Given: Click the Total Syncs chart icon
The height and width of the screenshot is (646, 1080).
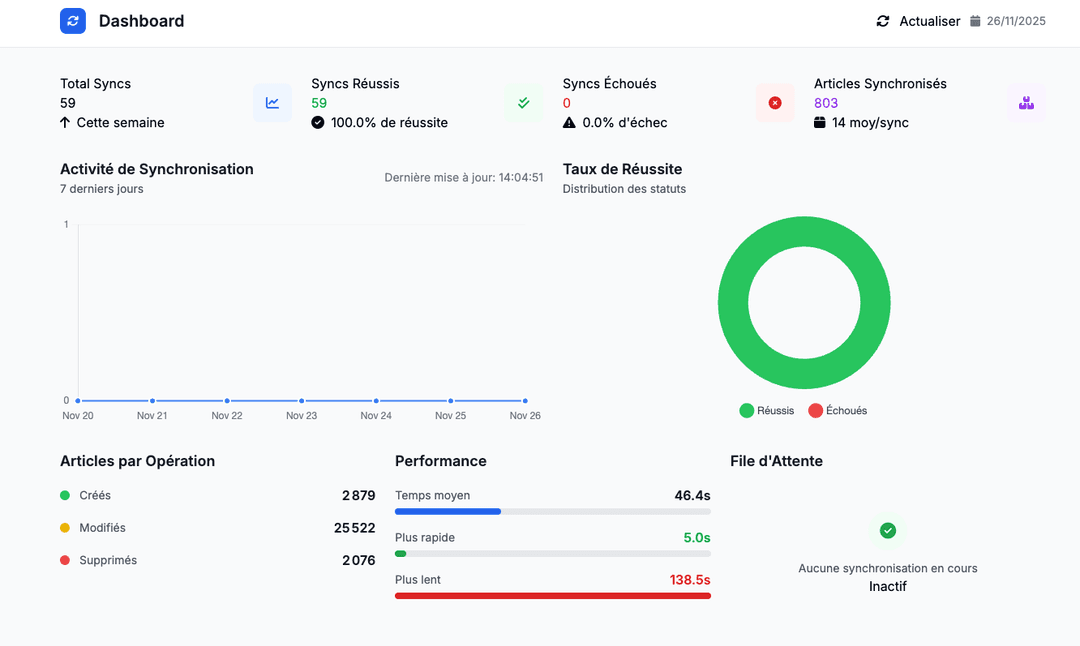Looking at the screenshot, I should click(272, 103).
